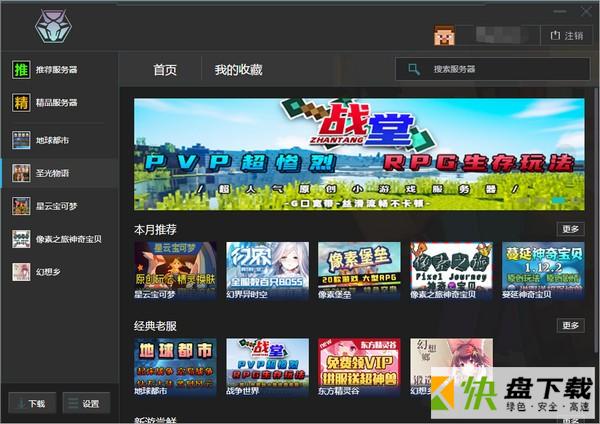The width and height of the screenshot is (600, 424).
Task: Select 星云宝可梦 text in sidebar
Action: tap(57, 206)
